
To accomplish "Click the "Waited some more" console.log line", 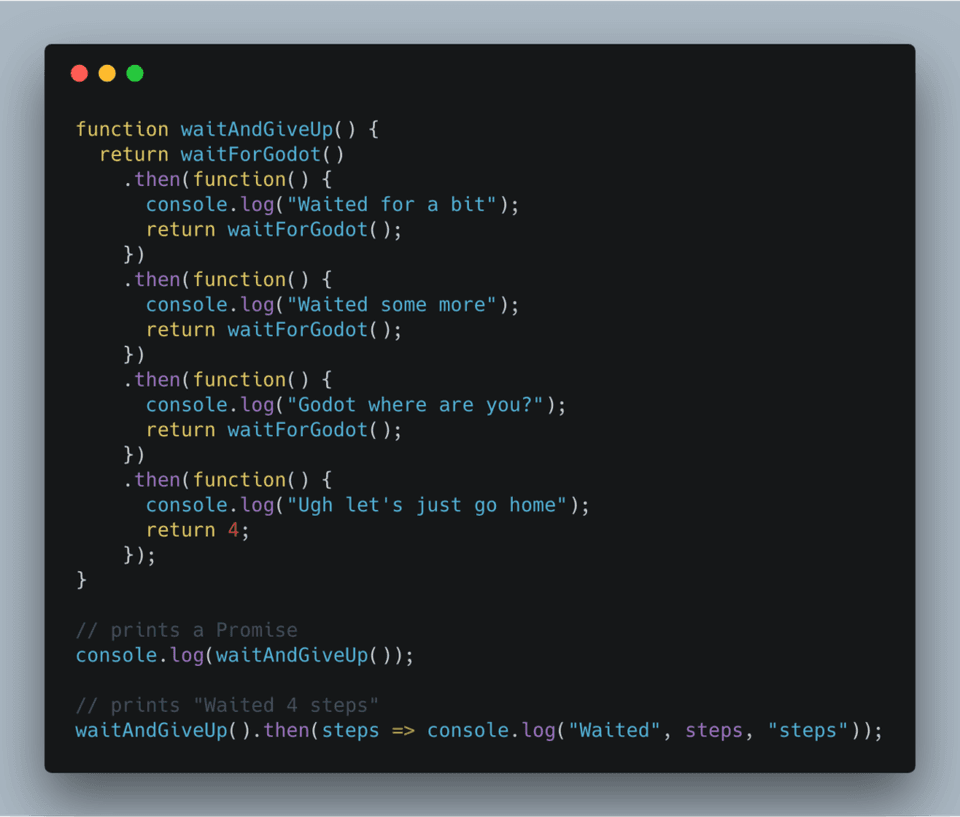I will [332, 305].
